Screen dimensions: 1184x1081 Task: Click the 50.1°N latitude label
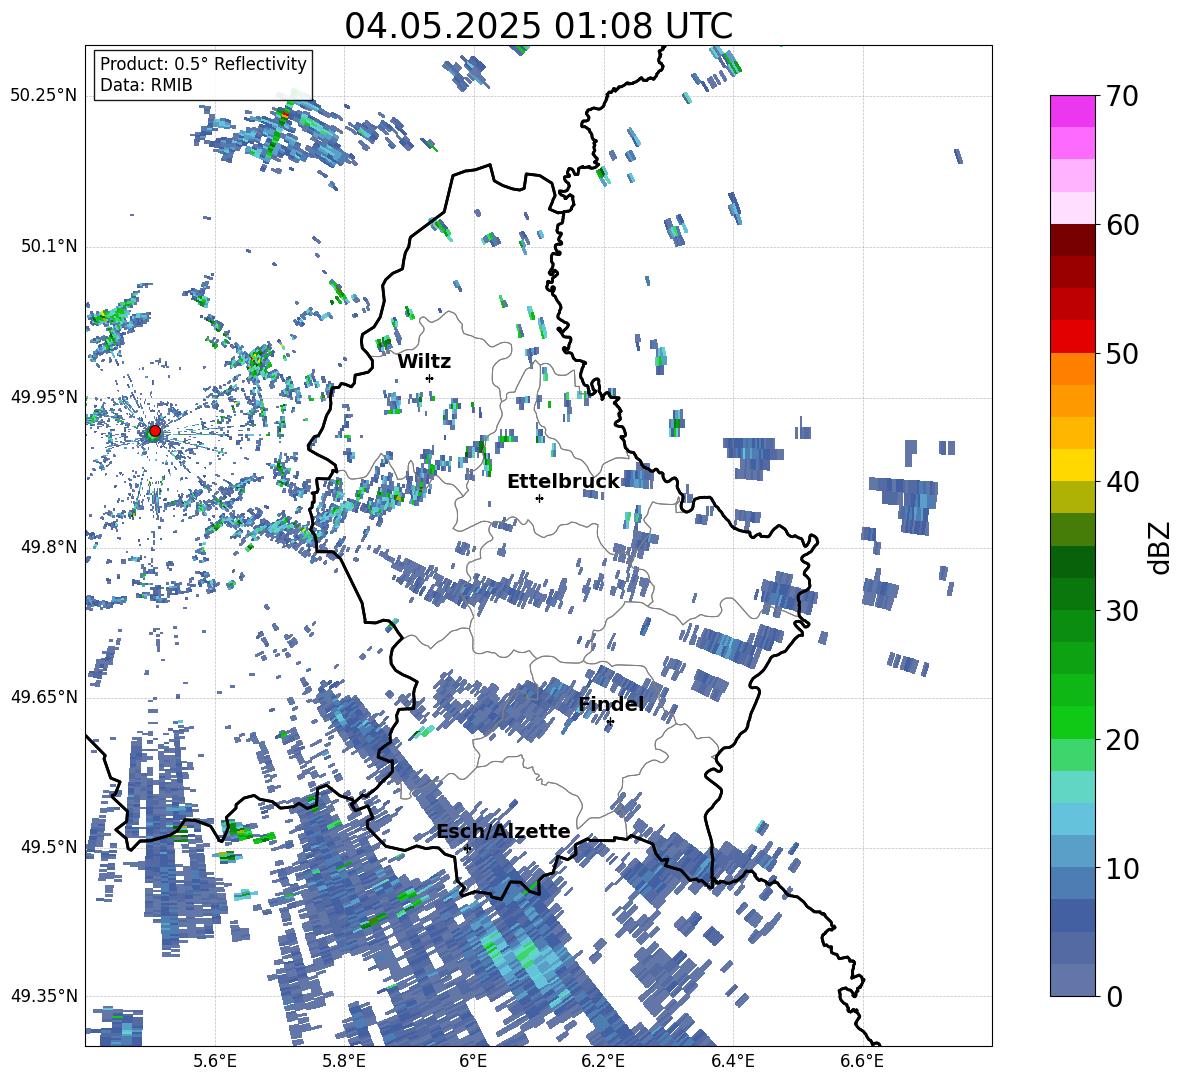pos(48,246)
